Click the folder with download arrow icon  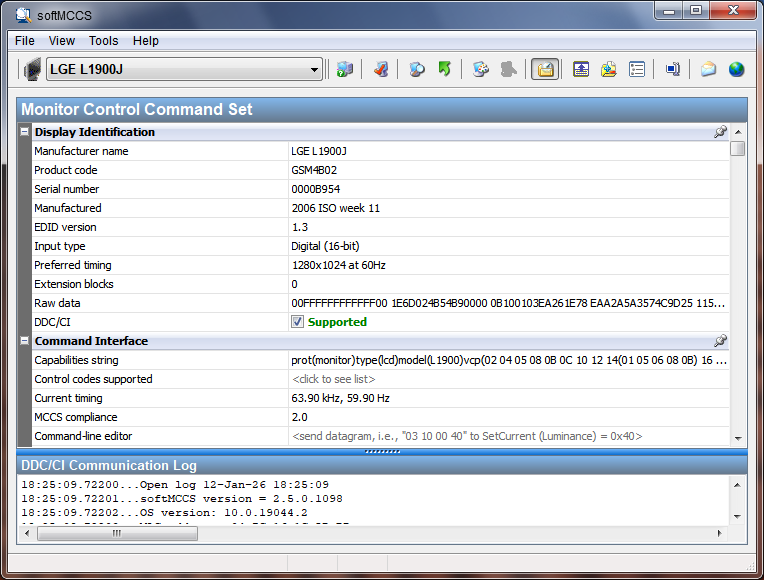[x=609, y=69]
